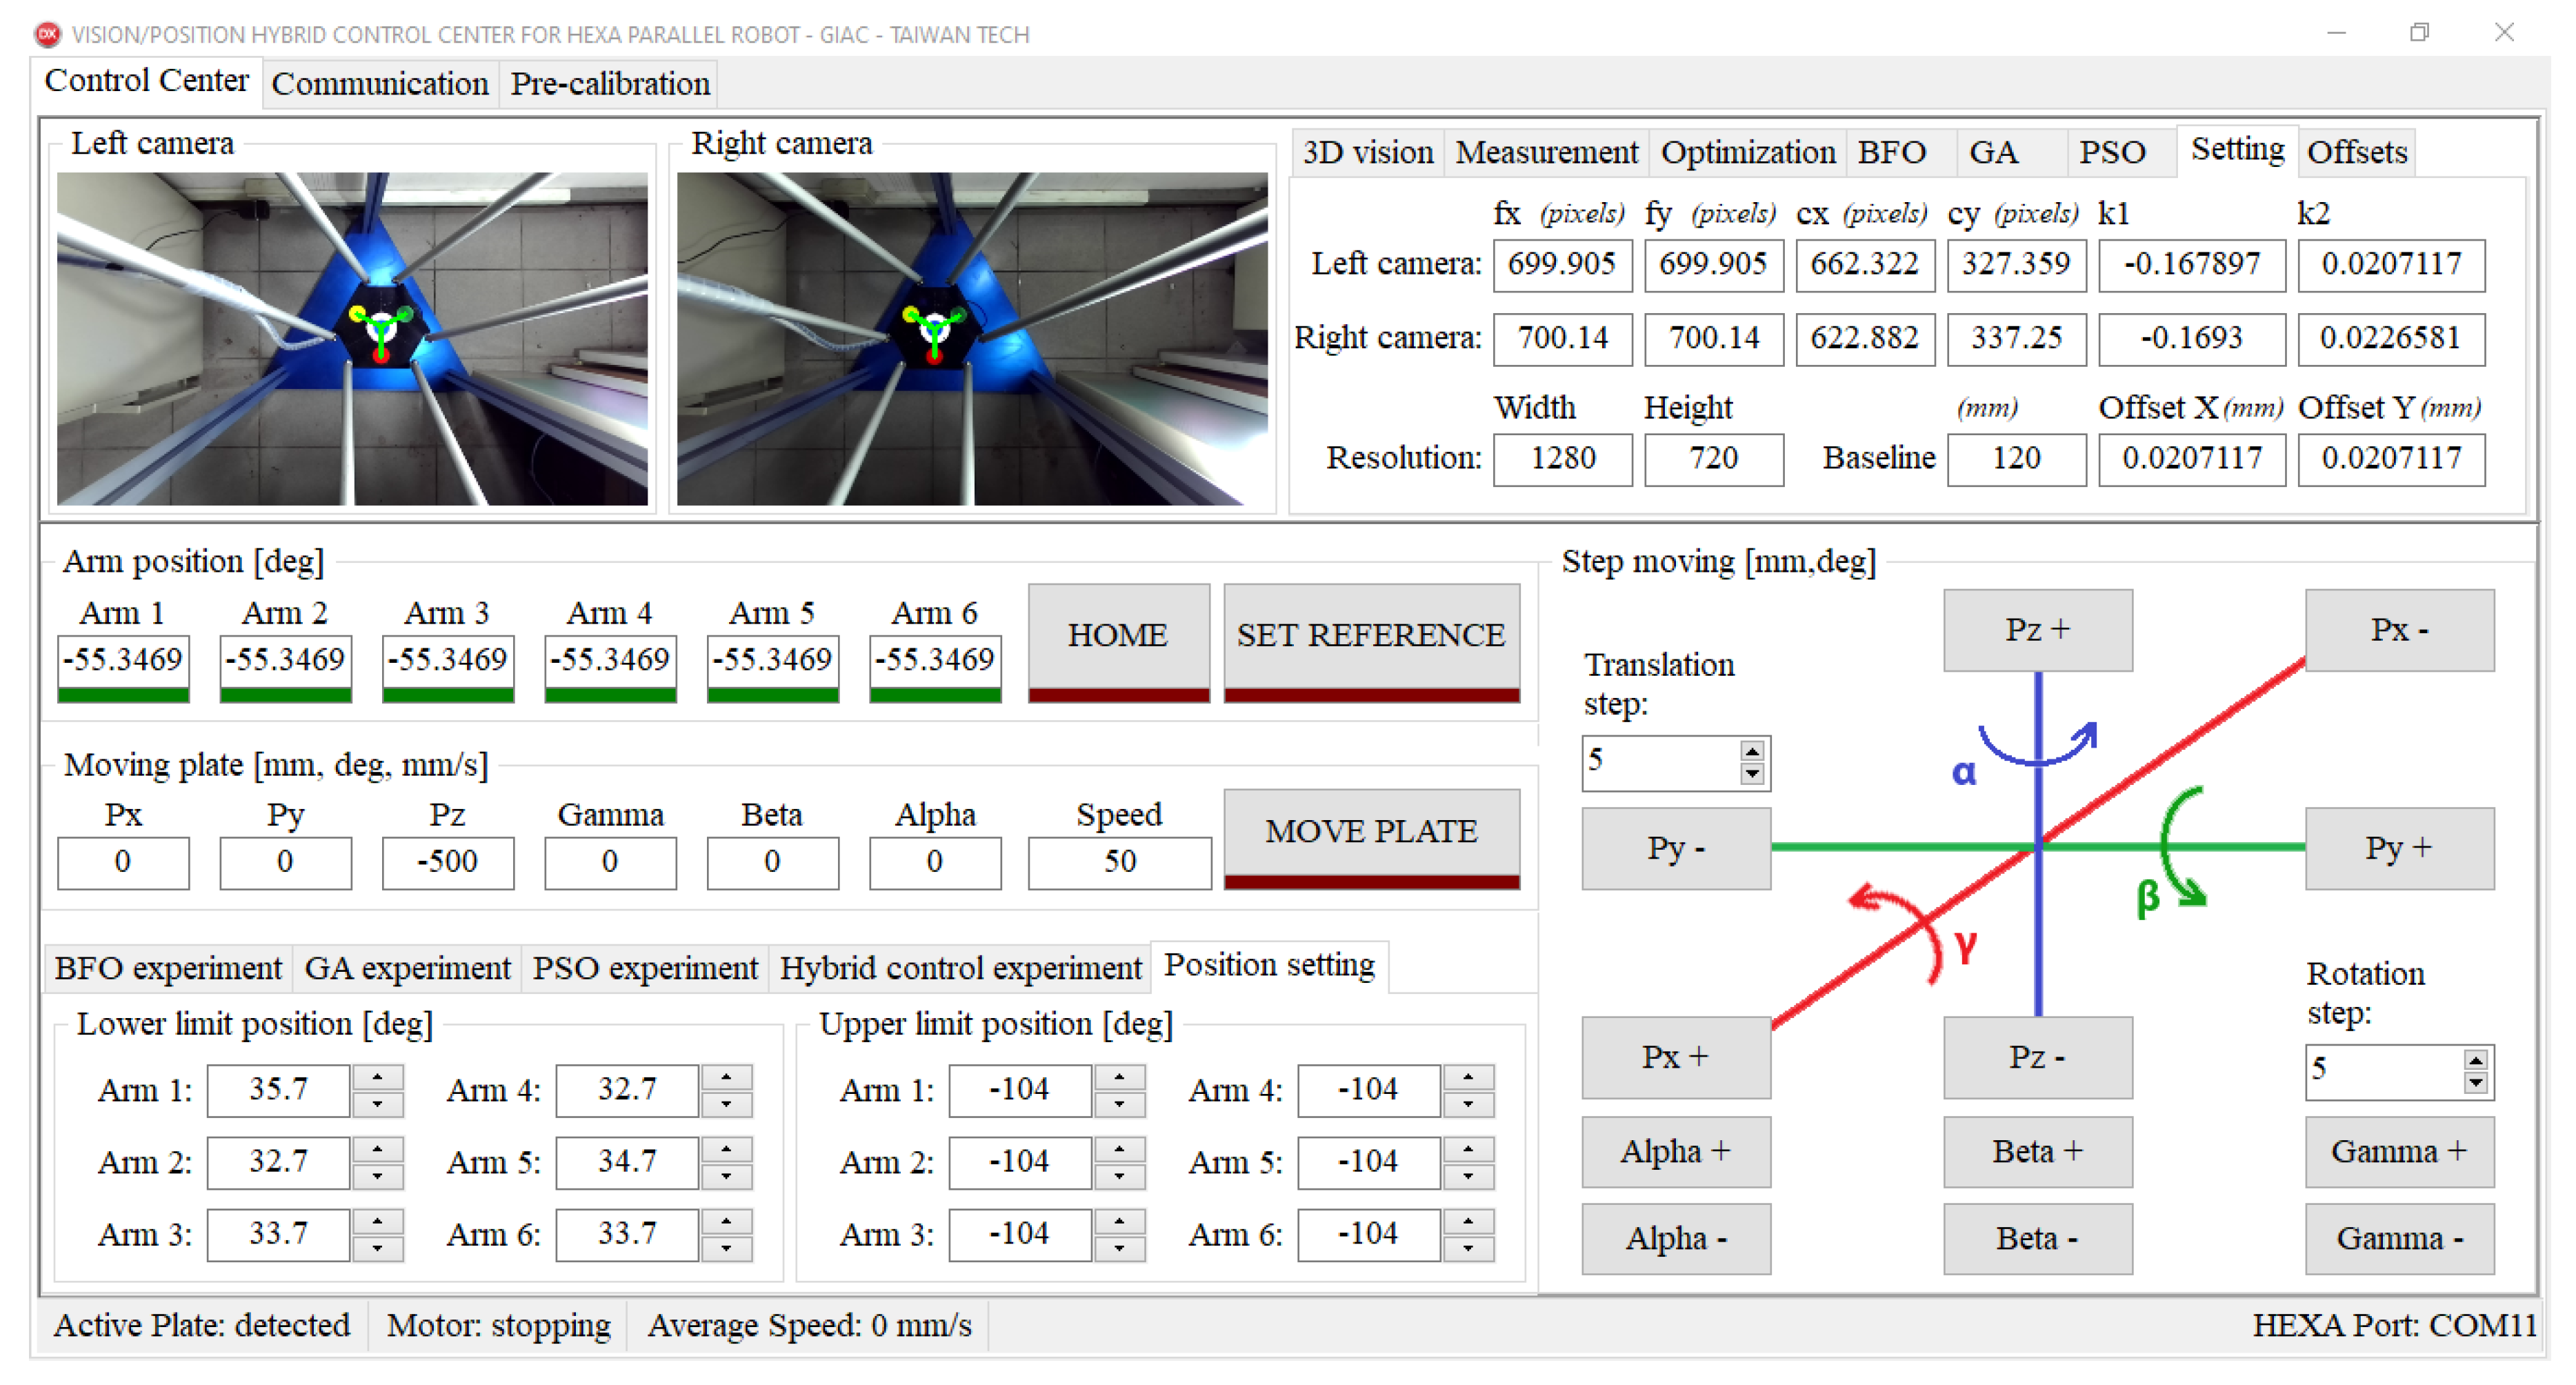Switch to the 3D vision tab
This screenshot has height=1385, width=2576.
[x=1367, y=152]
